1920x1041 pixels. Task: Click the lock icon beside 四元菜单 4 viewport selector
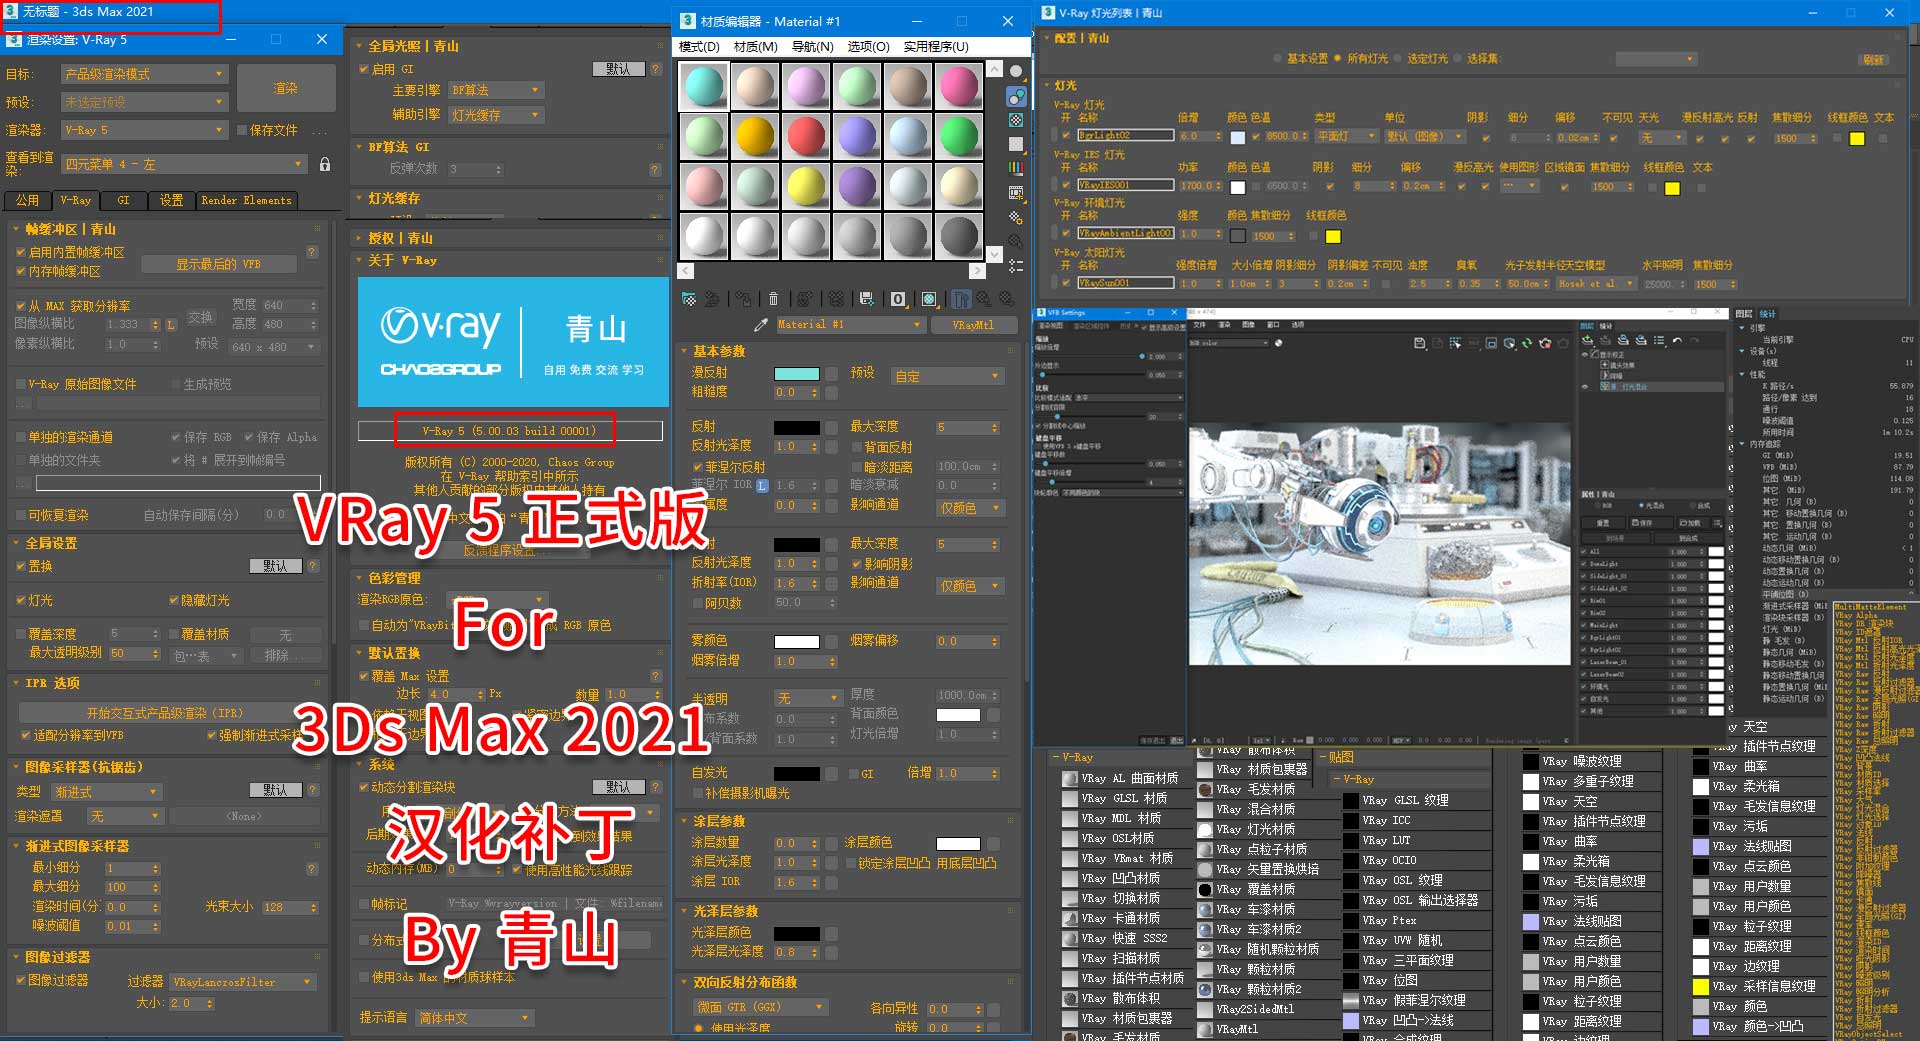[x=324, y=164]
